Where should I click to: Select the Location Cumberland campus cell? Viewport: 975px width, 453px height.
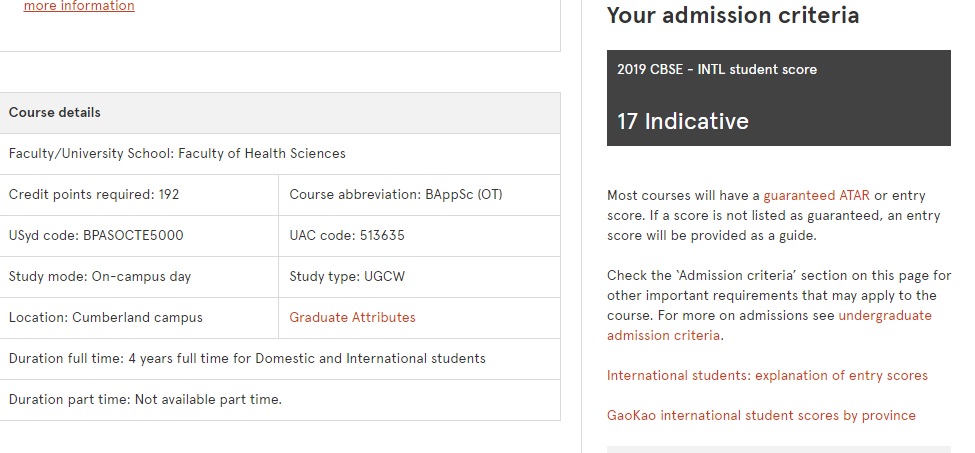coord(106,317)
